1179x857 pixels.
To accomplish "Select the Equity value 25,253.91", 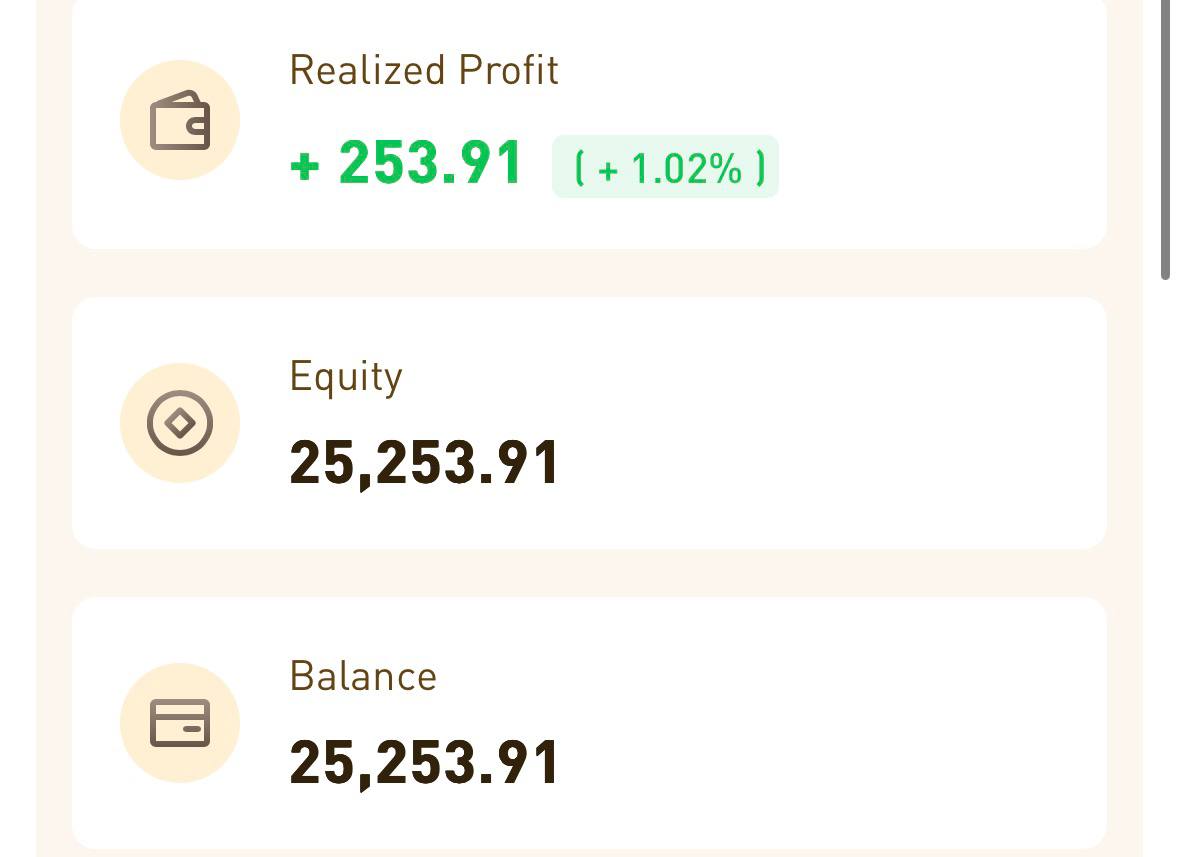I will coord(424,464).
